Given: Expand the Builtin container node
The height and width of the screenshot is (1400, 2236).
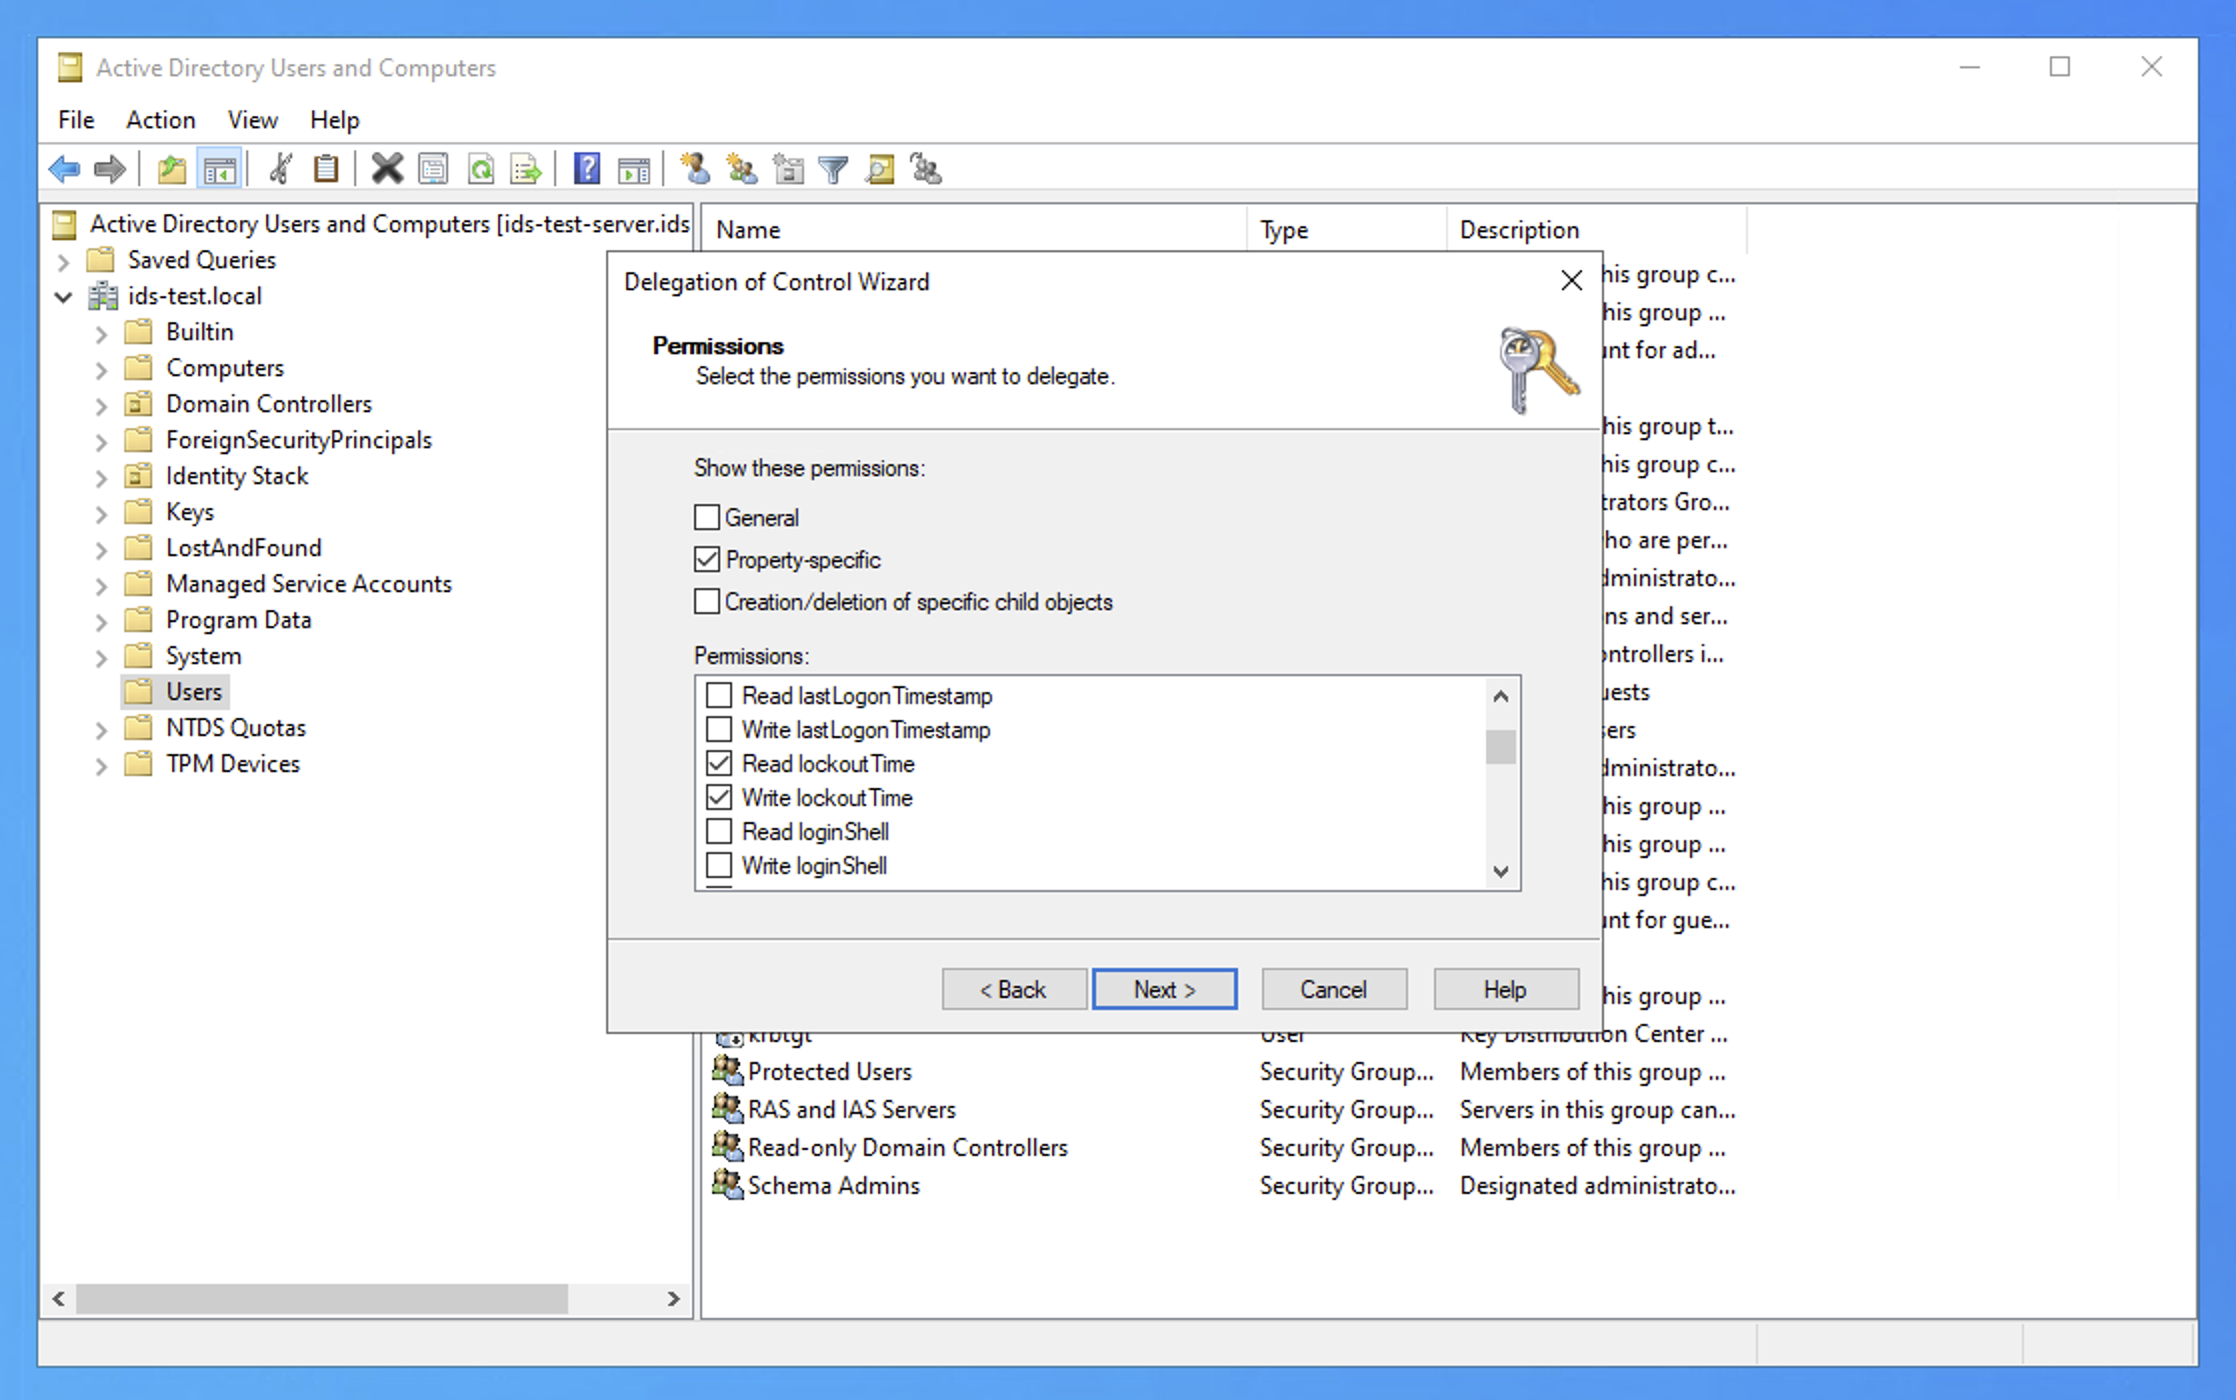Looking at the screenshot, I should point(101,334).
